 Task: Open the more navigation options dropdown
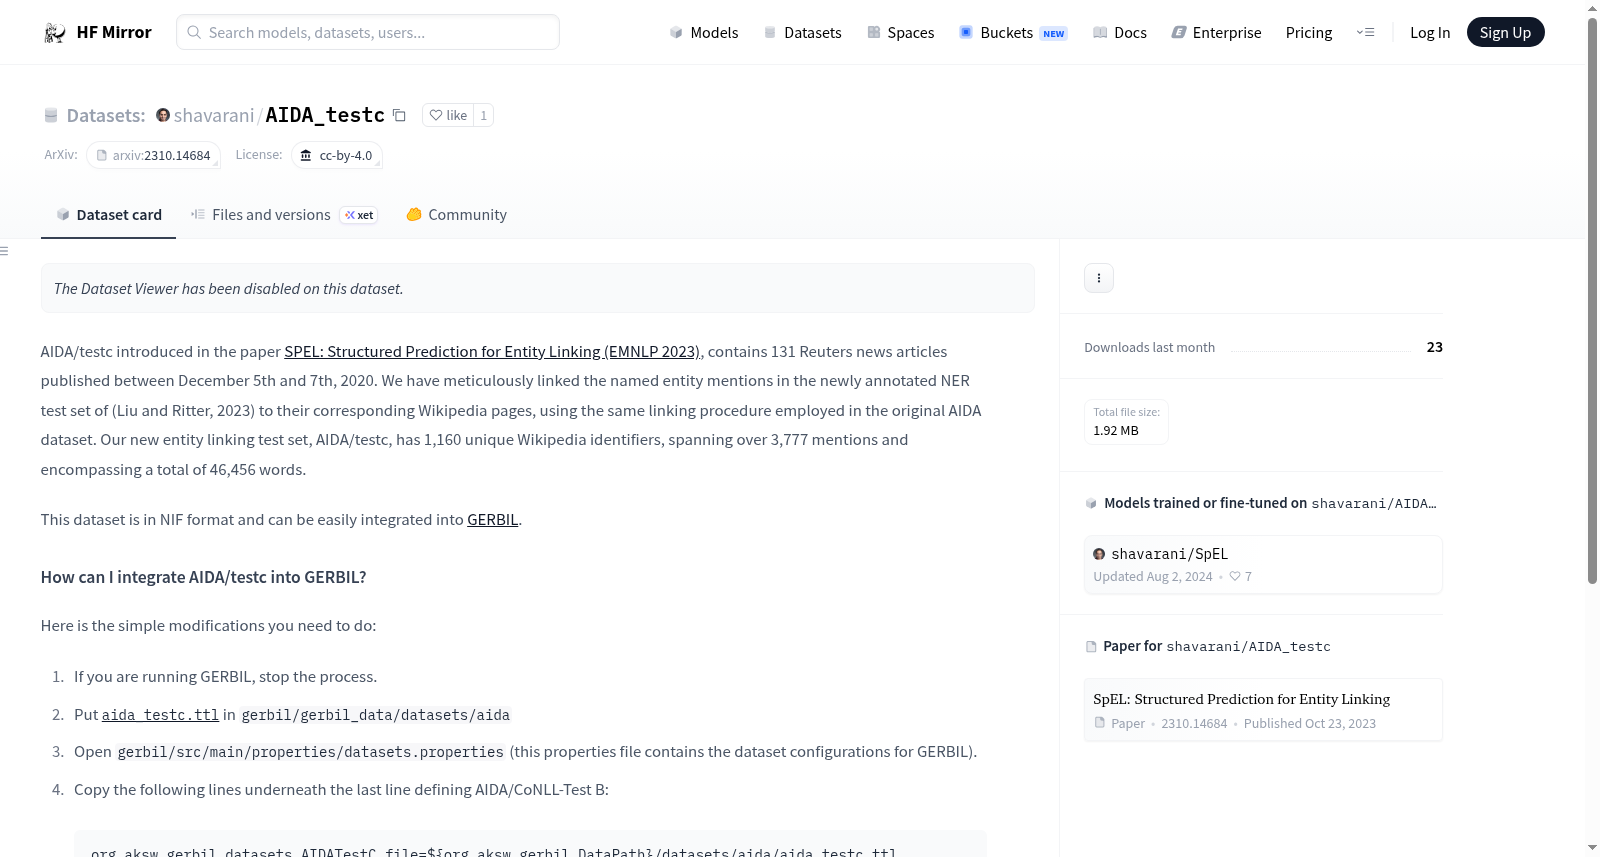point(1365,33)
